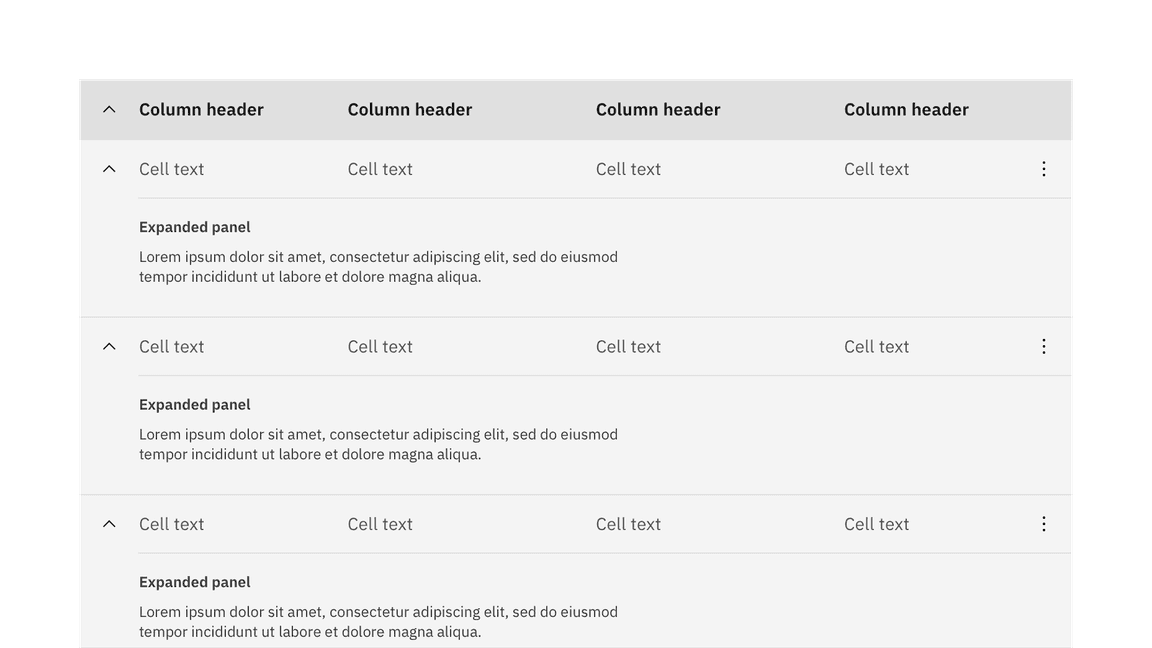
Task: Click the second Column header label
Action: click(410, 109)
